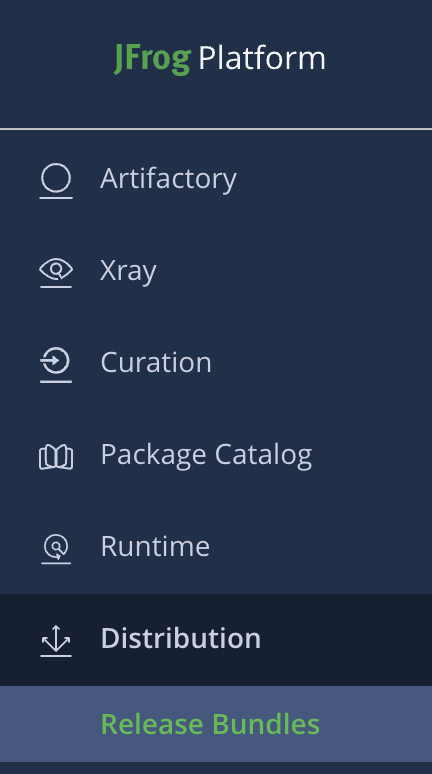The width and height of the screenshot is (432, 774).
Task: Open Package Catalog from the sidebar
Action: [x=216, y=454]
